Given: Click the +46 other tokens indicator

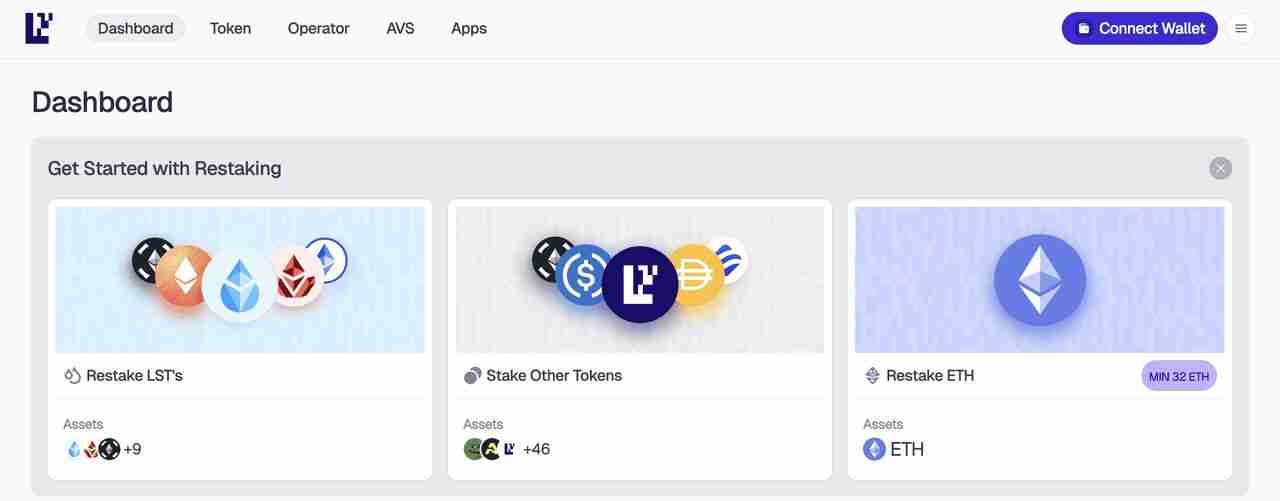Looking at the screenshot, I should point(536,449).
